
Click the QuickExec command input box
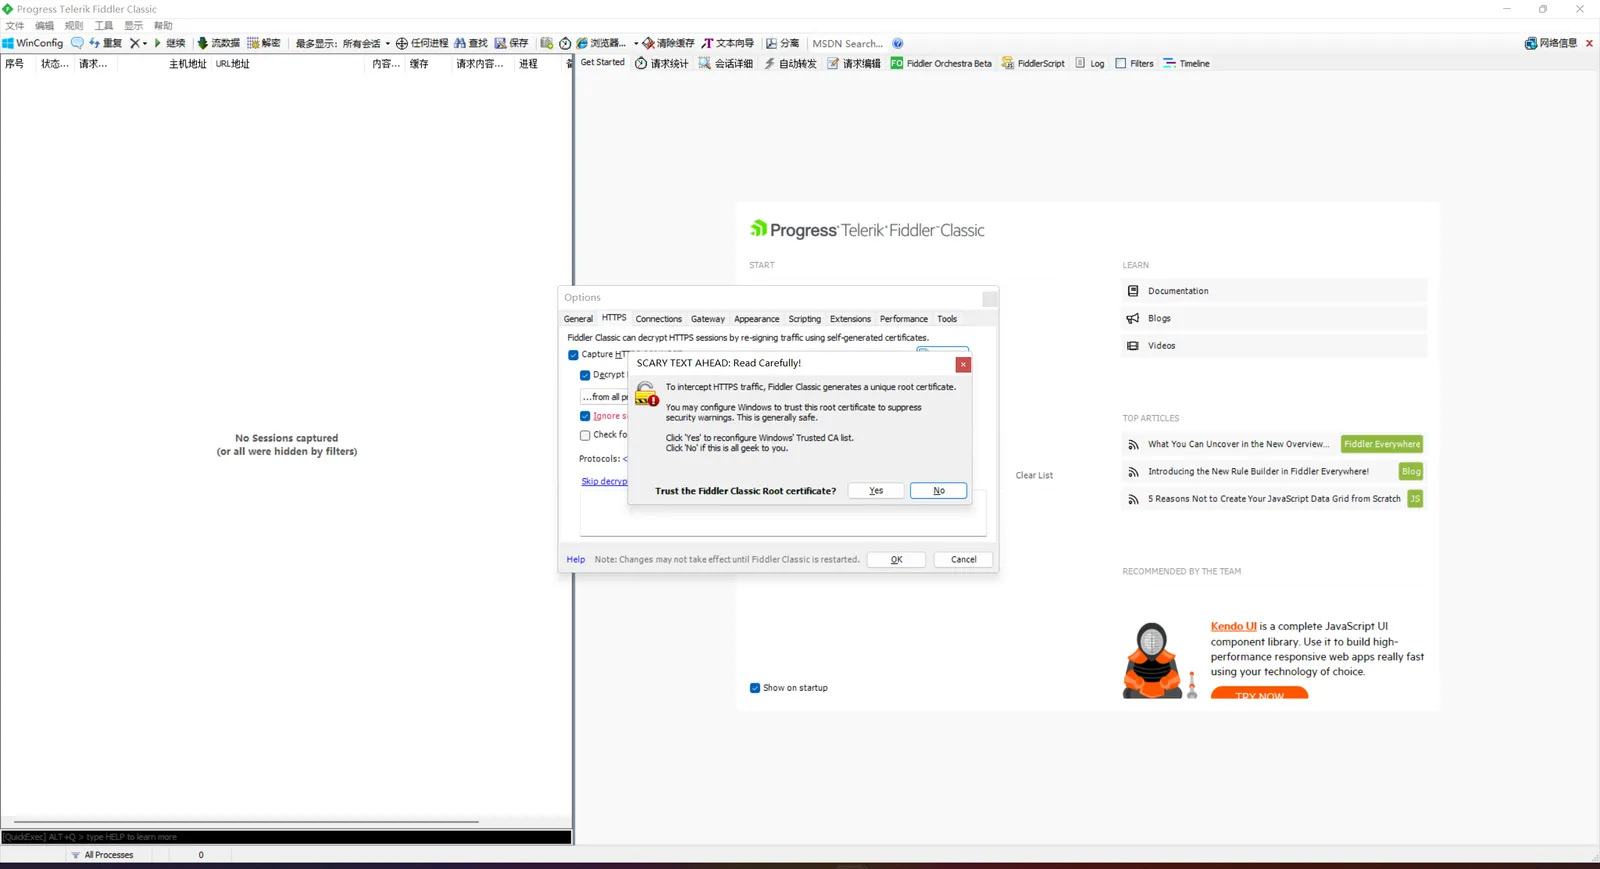click(286, 837)
